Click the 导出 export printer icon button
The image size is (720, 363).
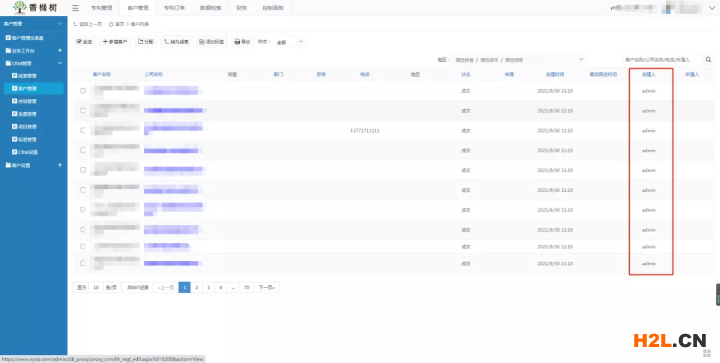[x=242, y=42]
